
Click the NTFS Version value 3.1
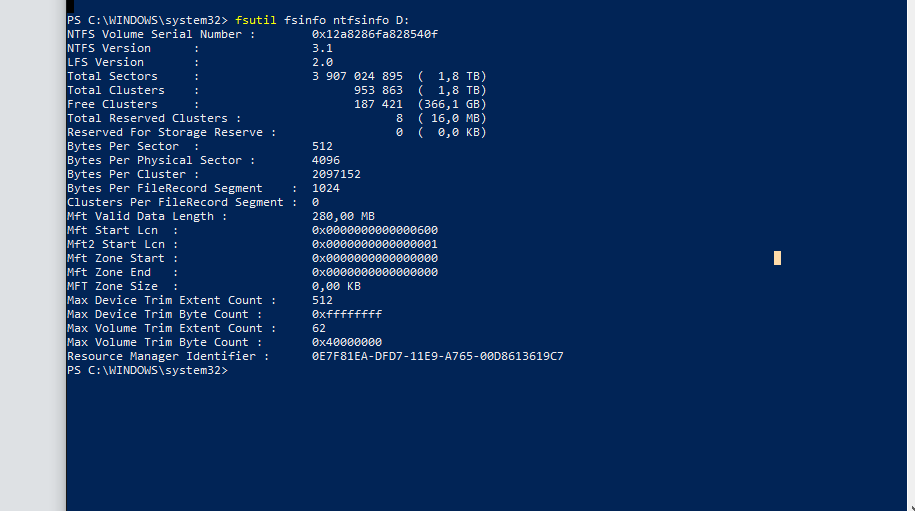[322, 48]
